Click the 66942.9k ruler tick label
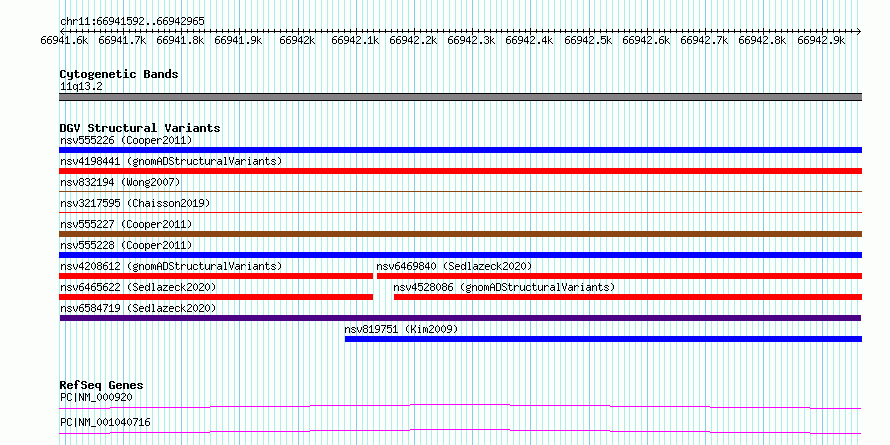The height and width of the screenshot is (445, 890). (x=821, y=40)
